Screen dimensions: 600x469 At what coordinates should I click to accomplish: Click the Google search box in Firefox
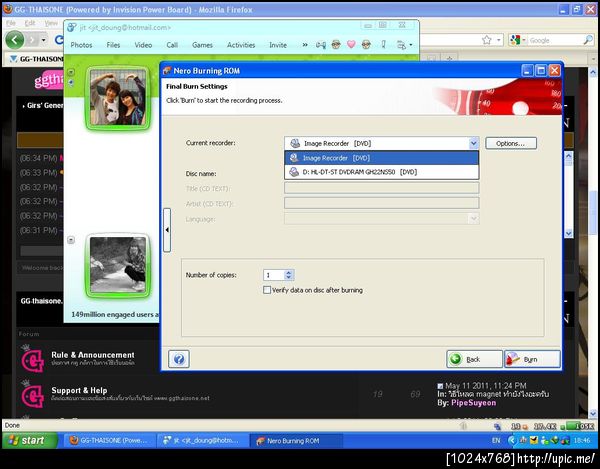coord(555,40)
